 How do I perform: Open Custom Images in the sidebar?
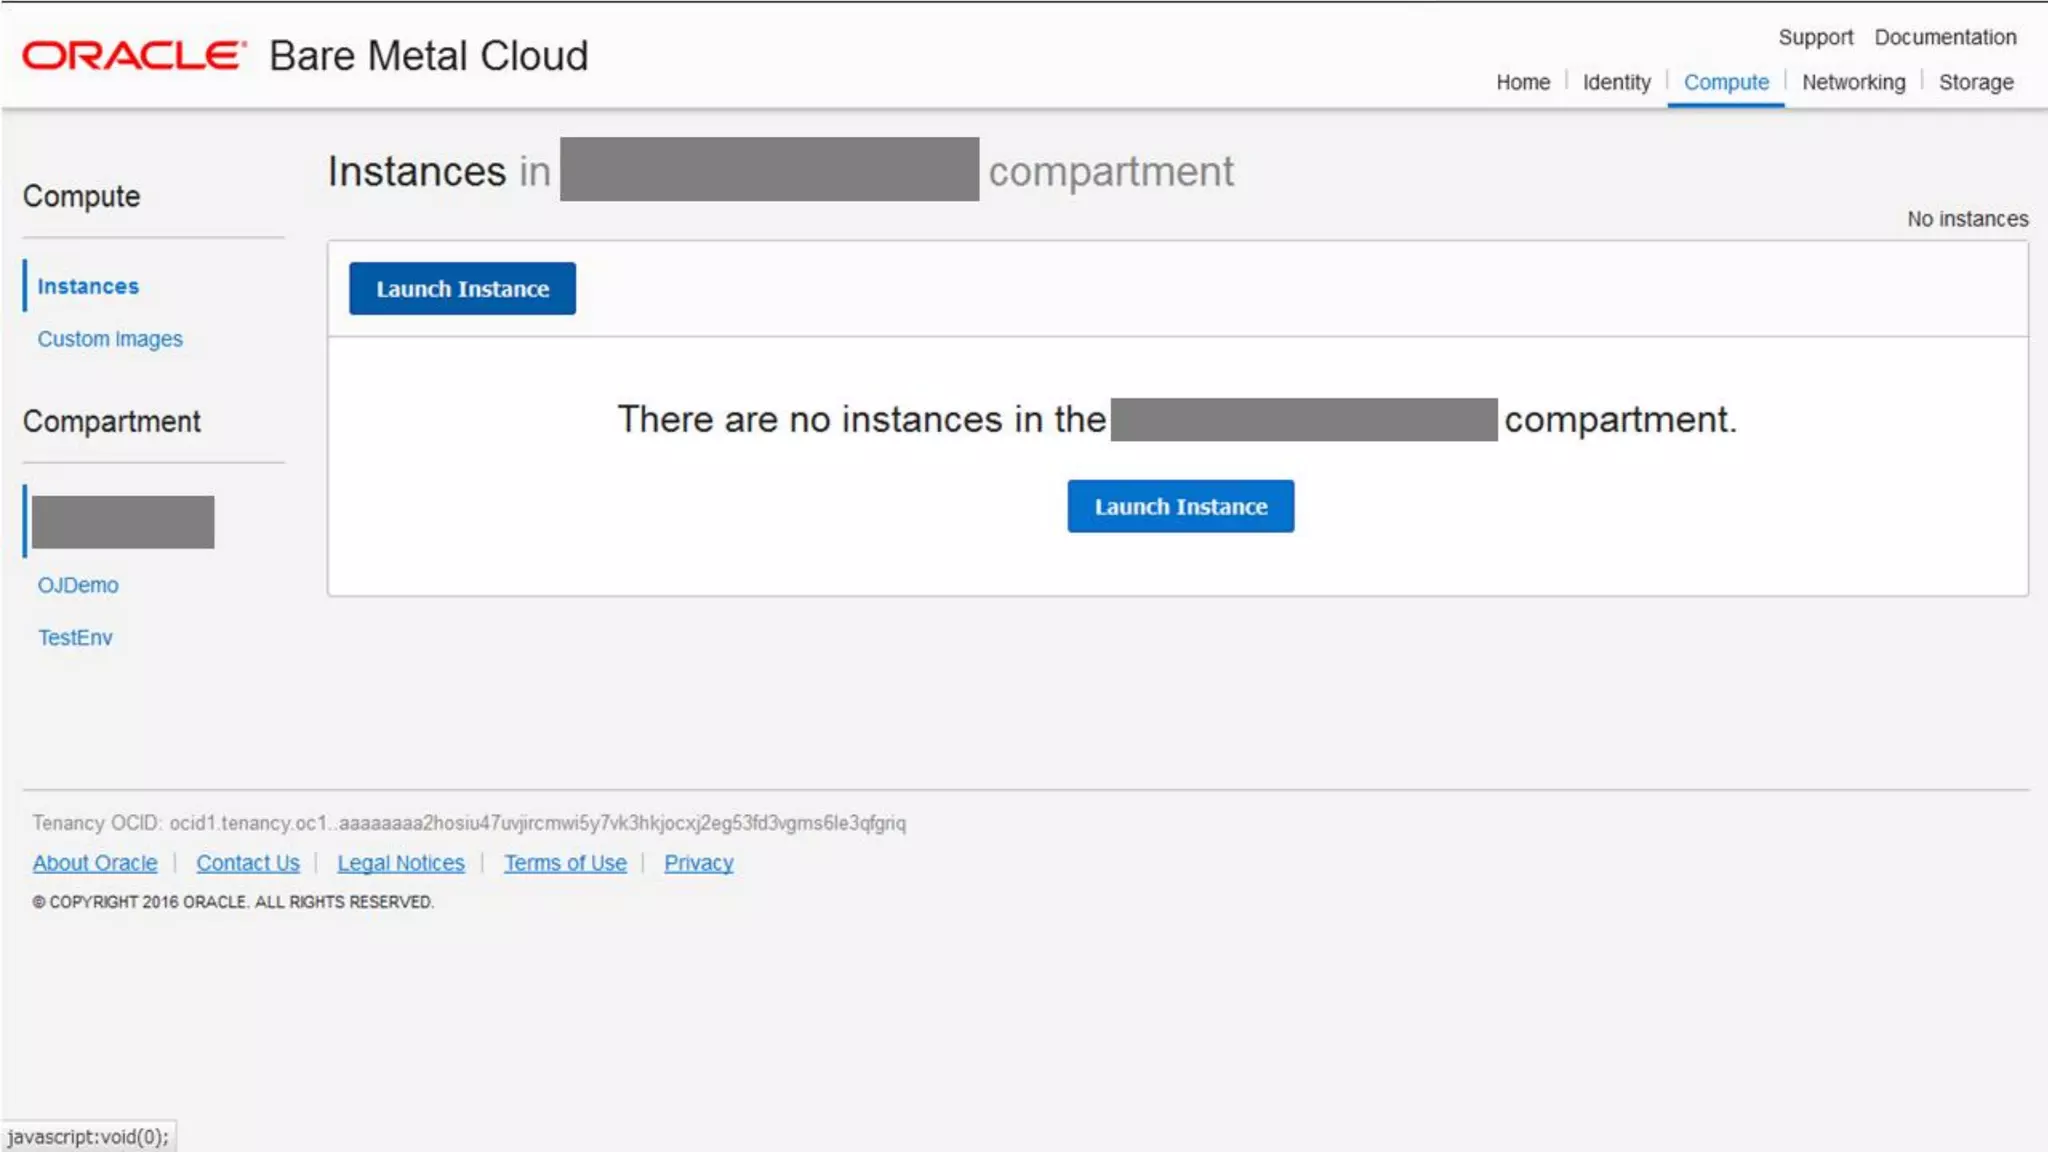pyautogui.click(x=110, y=339)
